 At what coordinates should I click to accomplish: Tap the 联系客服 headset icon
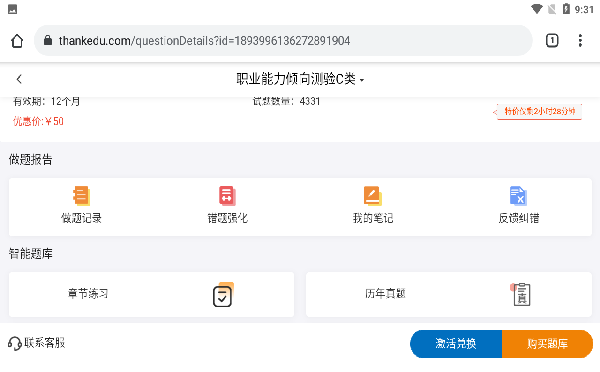point(15,343)
